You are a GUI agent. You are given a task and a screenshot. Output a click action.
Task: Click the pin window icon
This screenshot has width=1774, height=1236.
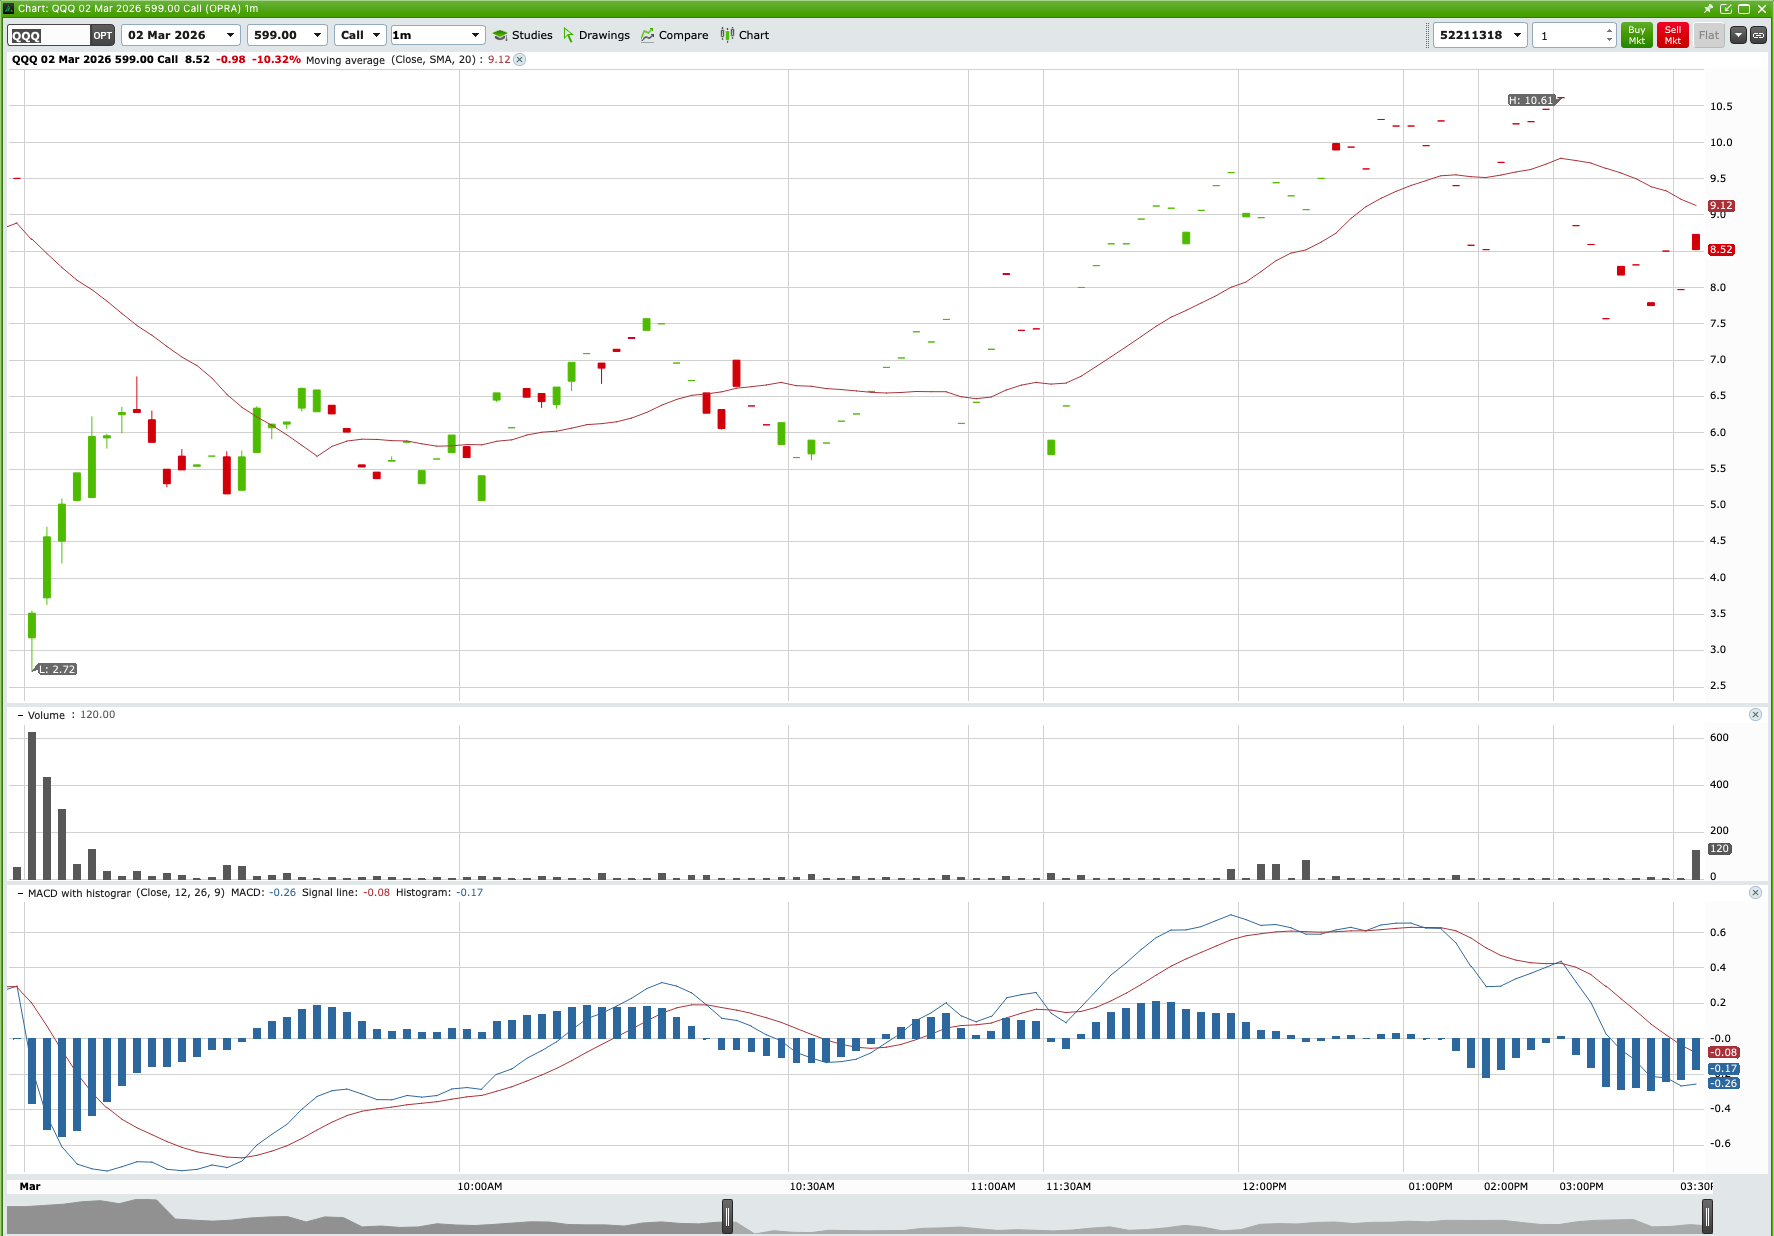point(1708,9)
